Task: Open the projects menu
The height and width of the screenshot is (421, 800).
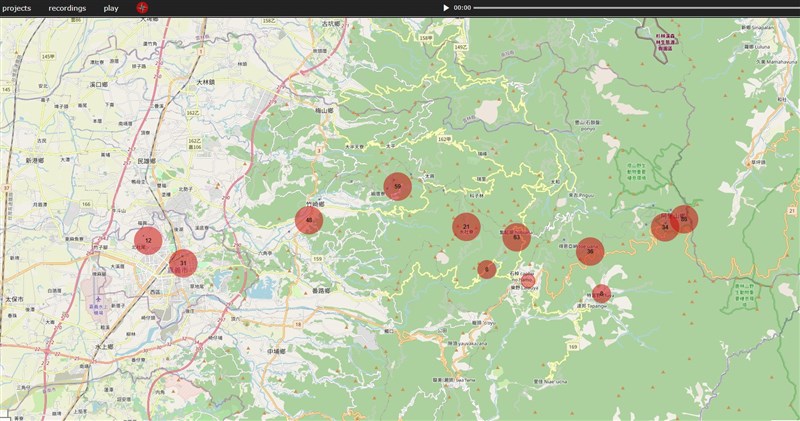Action: click(16, 8)
